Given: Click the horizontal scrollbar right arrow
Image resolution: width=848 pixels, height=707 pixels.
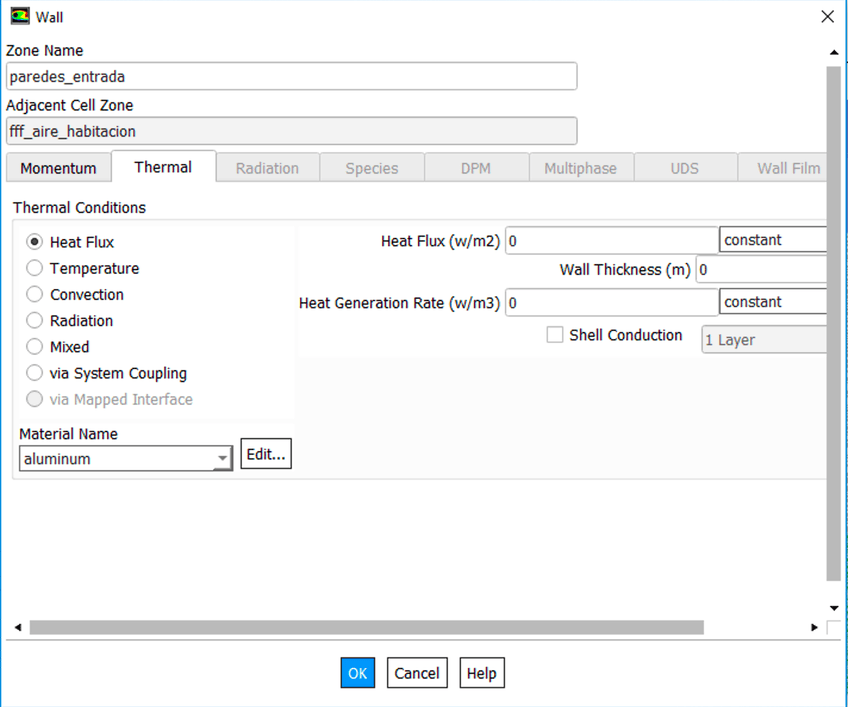Looking at the screenshot, I should tap(814, 627).
